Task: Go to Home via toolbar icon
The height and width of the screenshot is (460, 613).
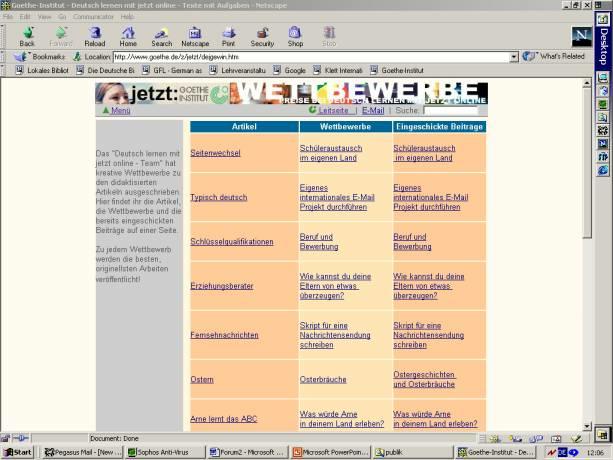Action: [128, 36]
